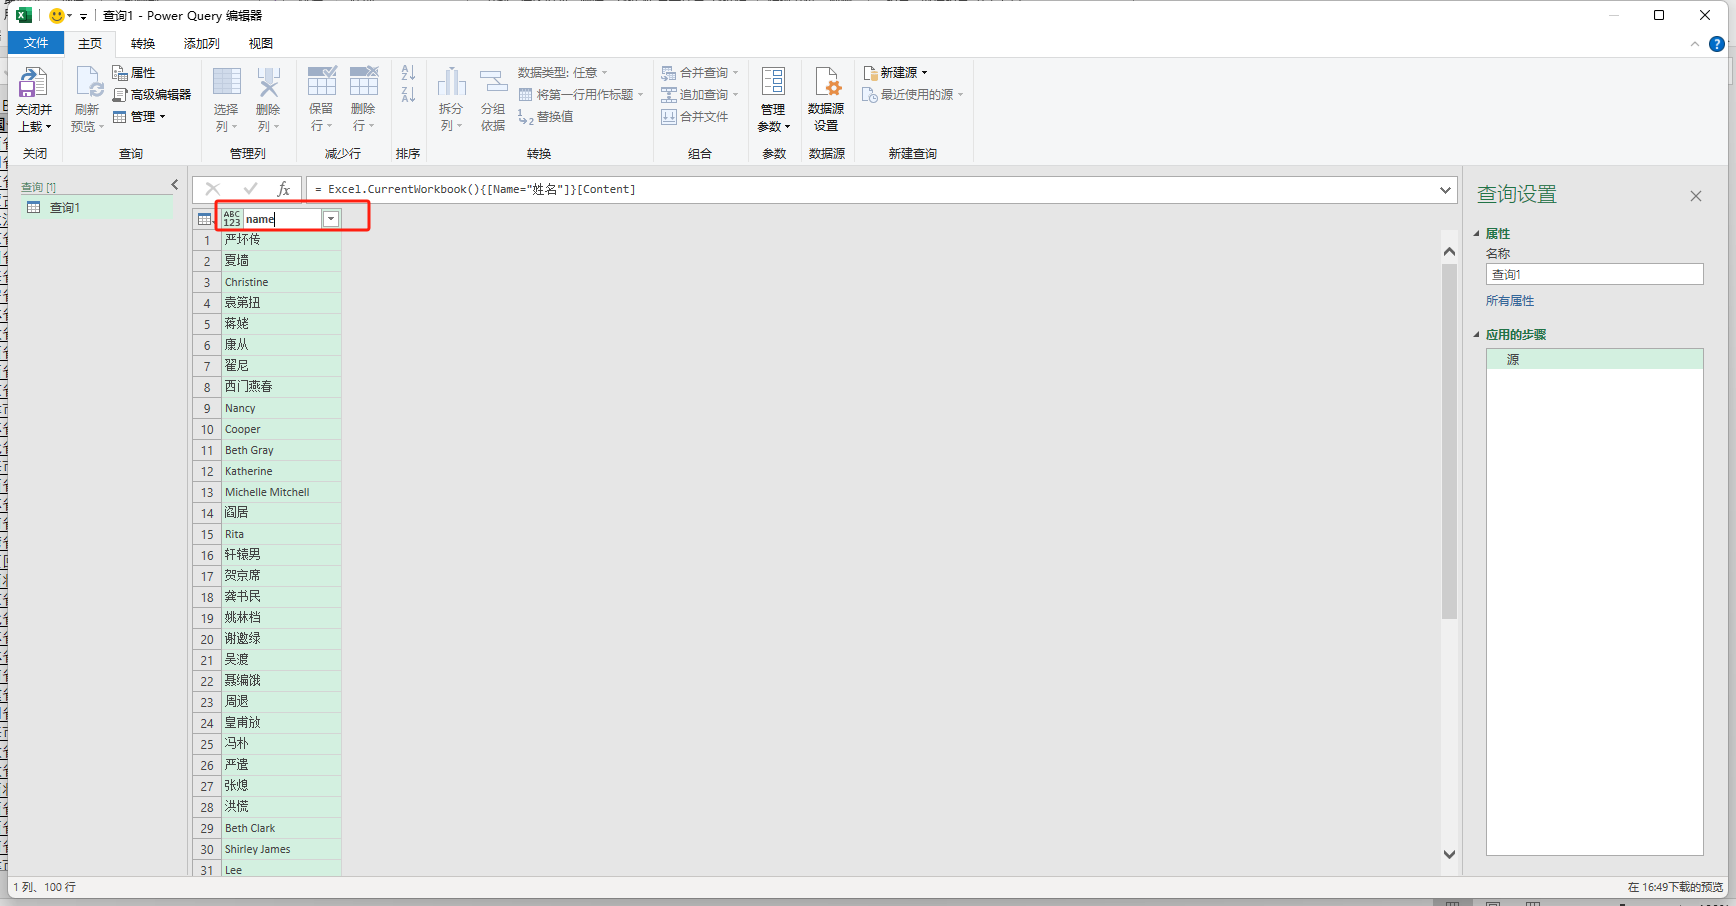Click the Refresh Preview (刷新预览) icon
Viewport: 1736px width, 906px height.
coord(87,84)
